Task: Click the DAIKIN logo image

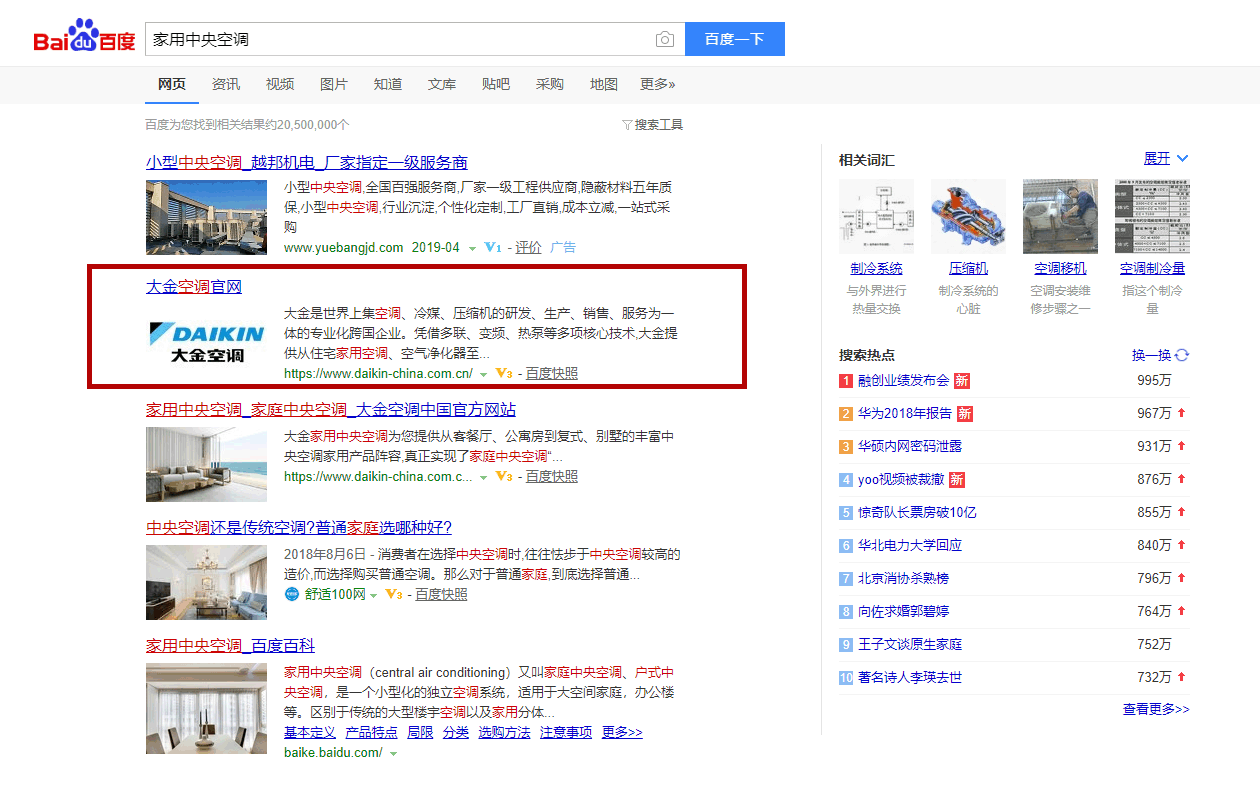Action: pos(207,343)
